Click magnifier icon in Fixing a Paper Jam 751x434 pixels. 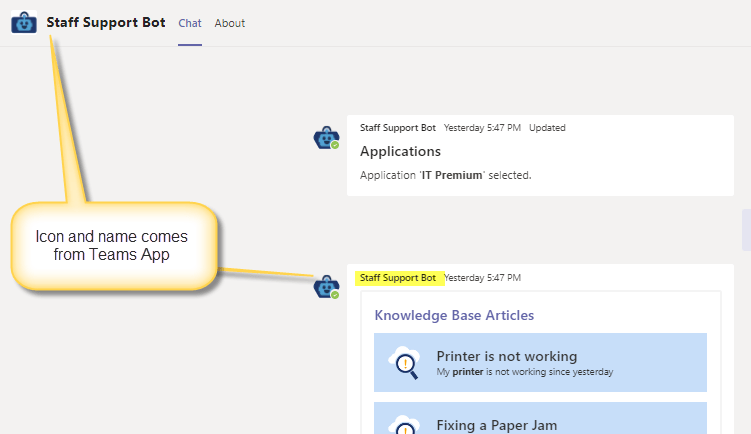click(x=406, y=426)
